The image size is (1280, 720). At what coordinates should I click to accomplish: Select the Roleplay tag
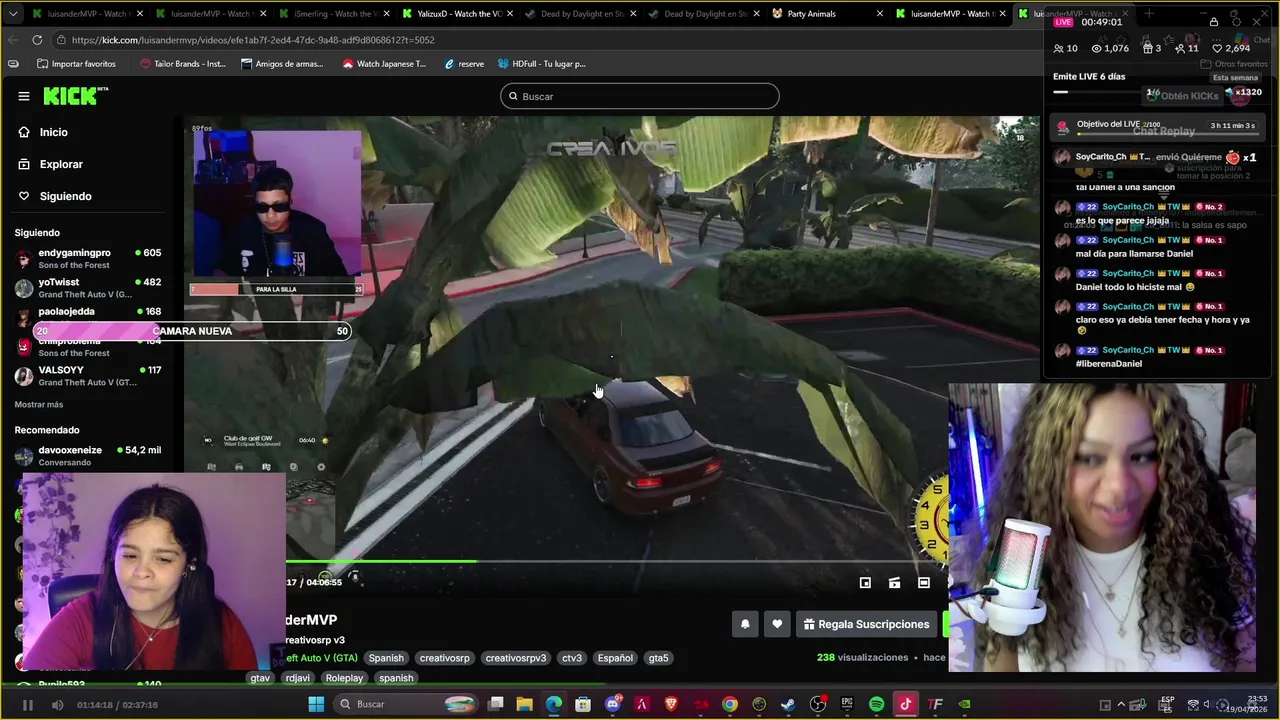(x=344, y=678)
